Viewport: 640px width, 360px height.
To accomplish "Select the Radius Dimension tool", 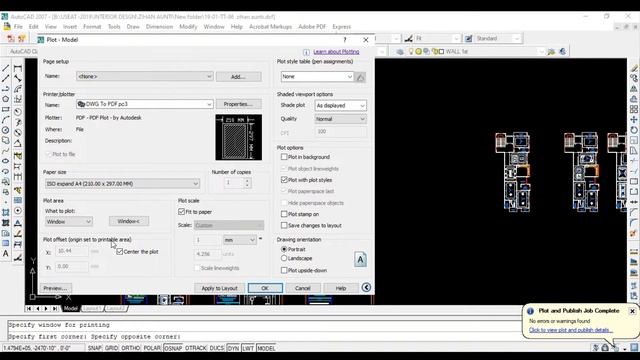I will pyautogui.click(x=18, y=111).
